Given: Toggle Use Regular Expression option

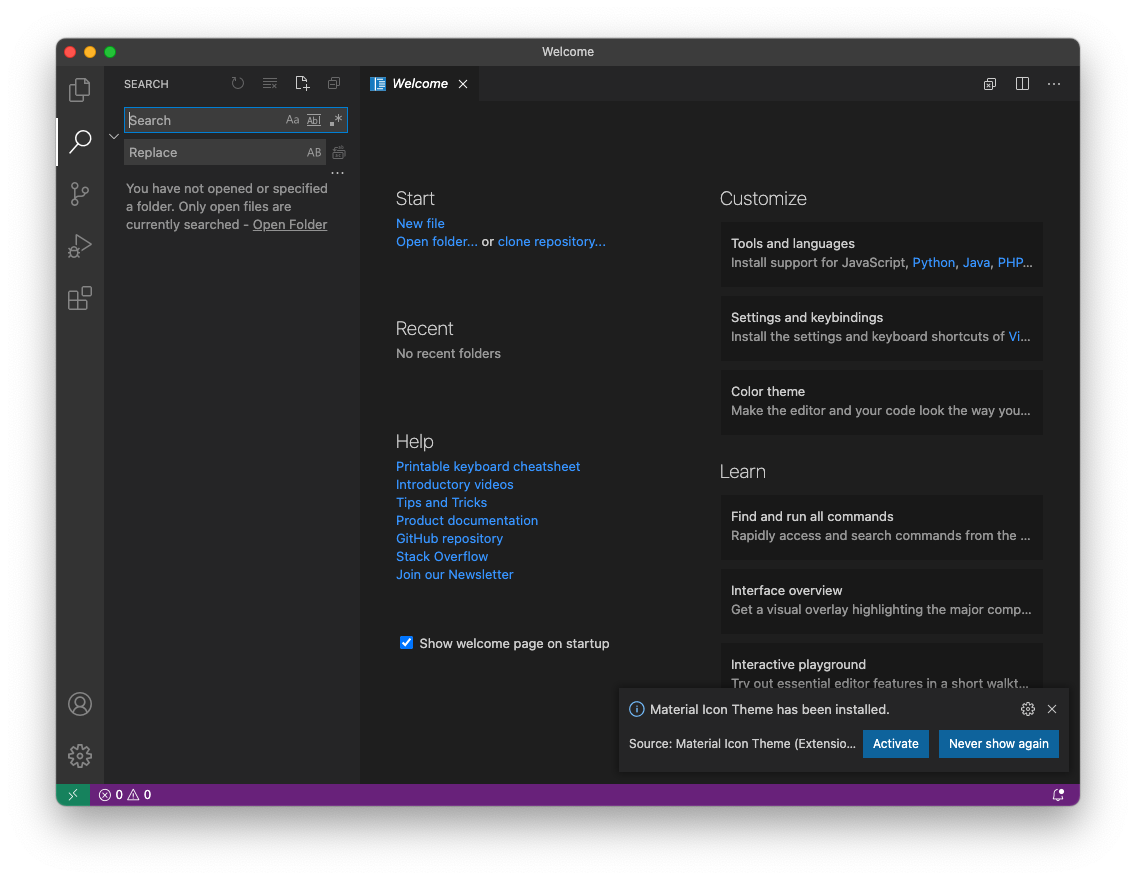Looking at the screenshot, I should [x=335, y=120].
